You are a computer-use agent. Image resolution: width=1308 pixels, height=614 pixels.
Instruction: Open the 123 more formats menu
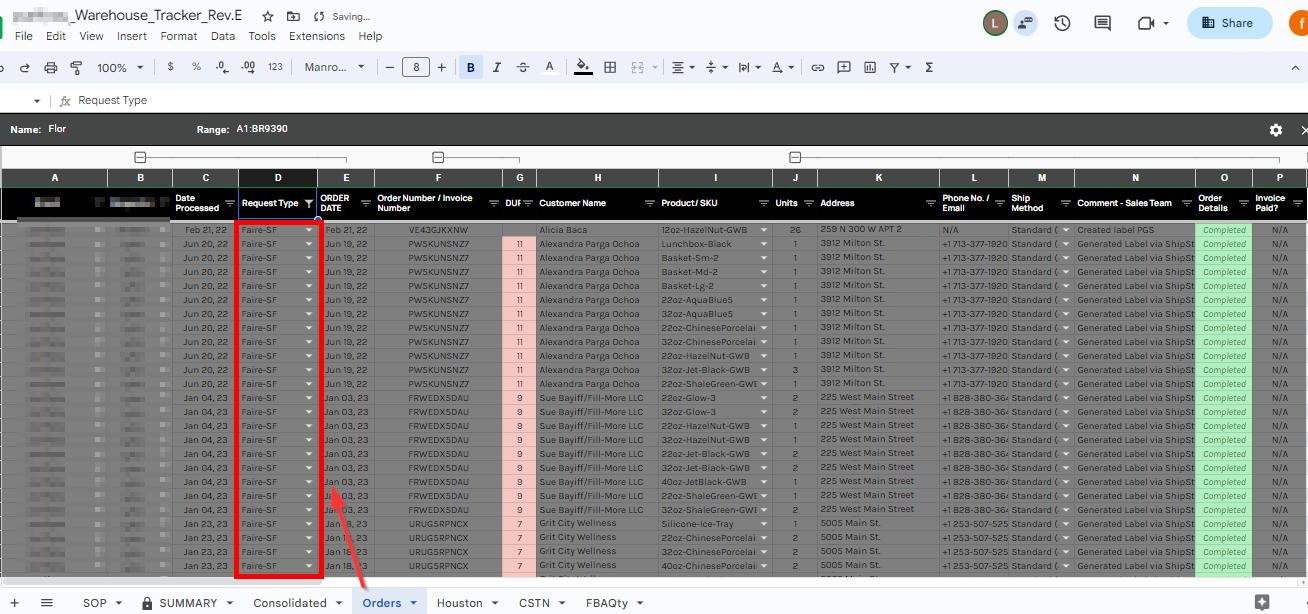tap(276, 67)
